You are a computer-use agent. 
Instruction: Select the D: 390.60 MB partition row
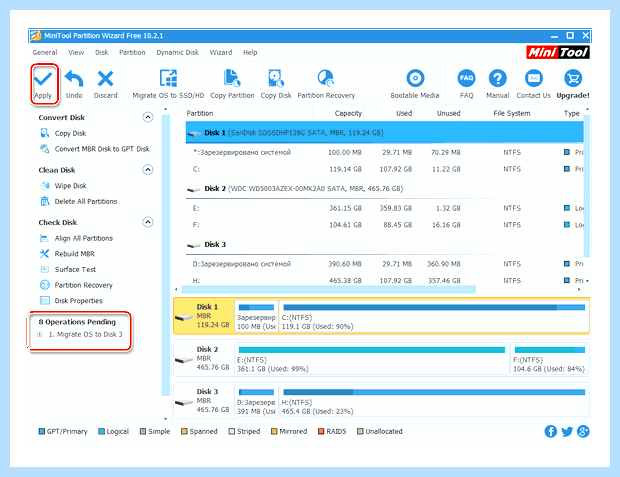click(x=384, y=264)
